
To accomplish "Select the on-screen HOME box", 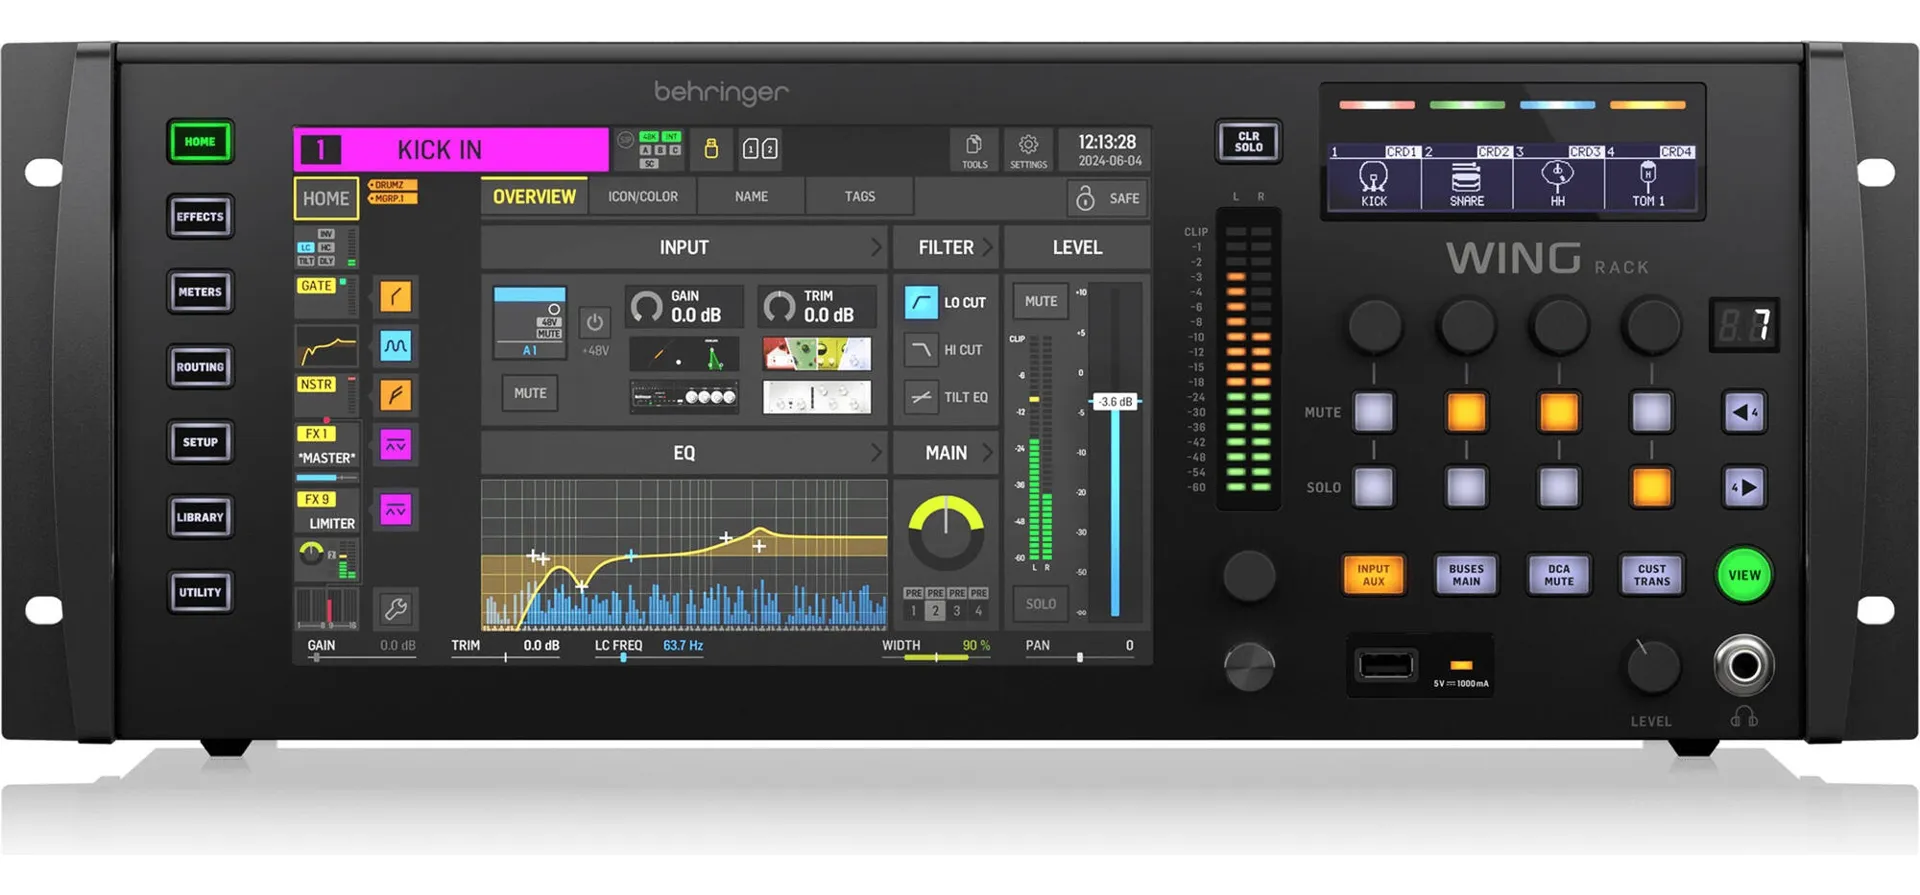I will tap(326, 198).
